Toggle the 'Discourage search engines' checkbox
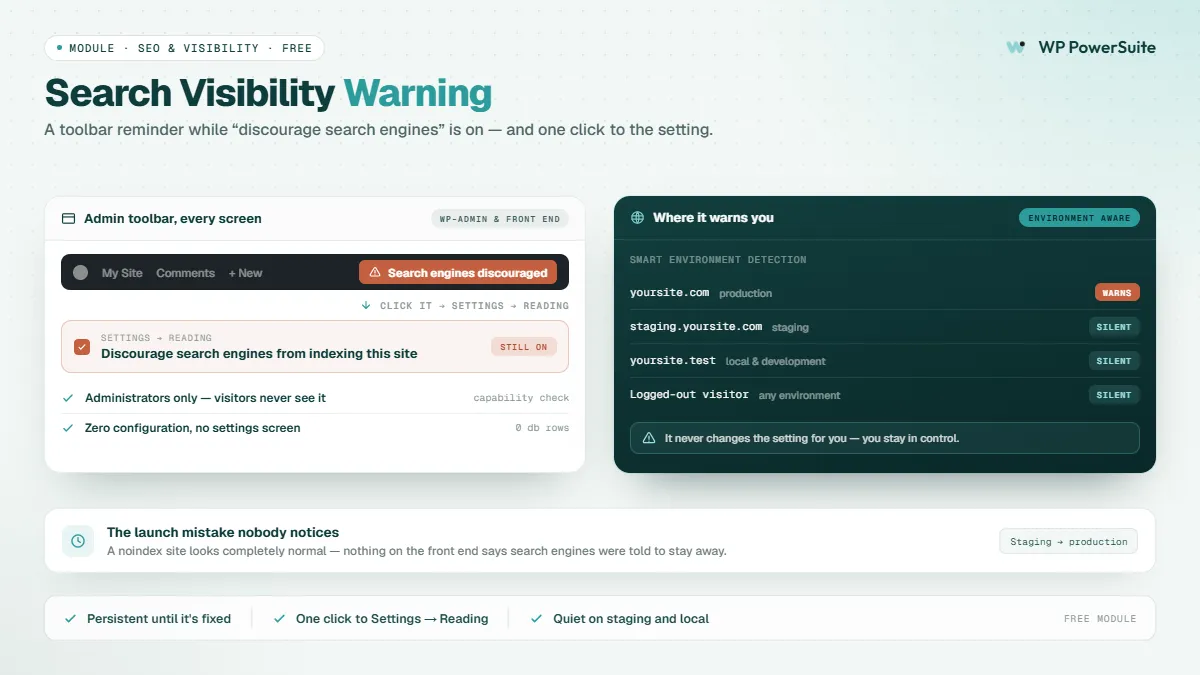 tap(82, 347)
